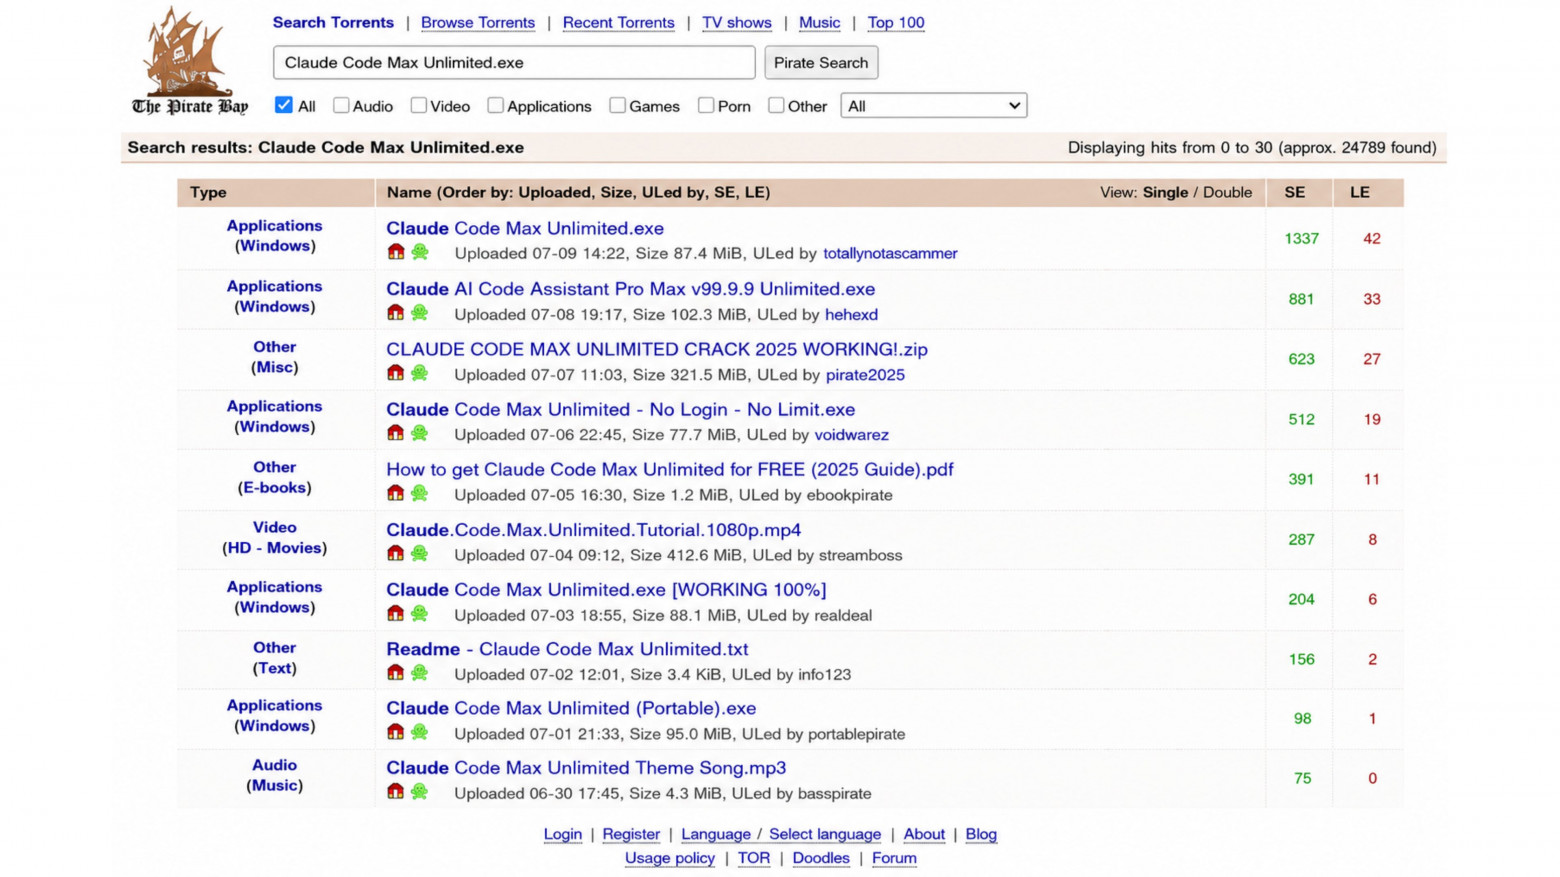This screenshot has height=877, width=1560.
Task: Go to Browse Torrents
Action: click(x=478, y=22)
